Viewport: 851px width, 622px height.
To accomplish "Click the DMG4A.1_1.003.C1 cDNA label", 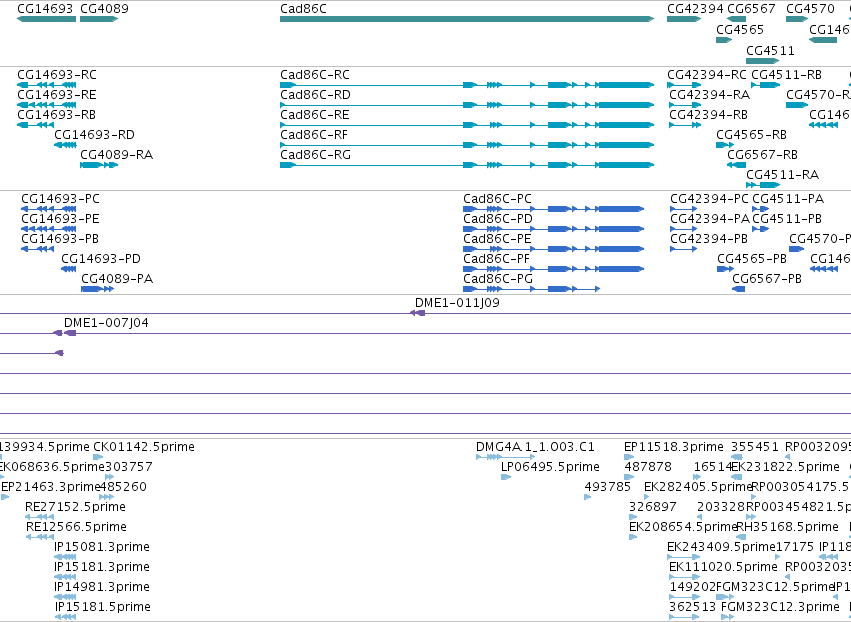I will [x=535, y=447].
